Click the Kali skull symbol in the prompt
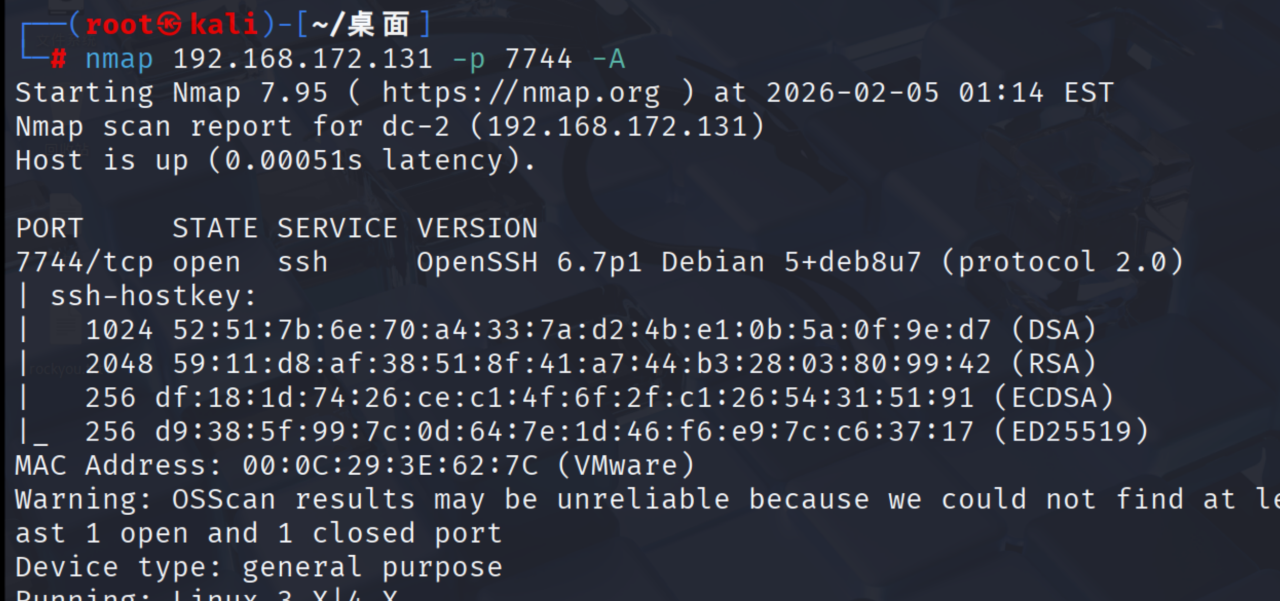 [172, 25]
